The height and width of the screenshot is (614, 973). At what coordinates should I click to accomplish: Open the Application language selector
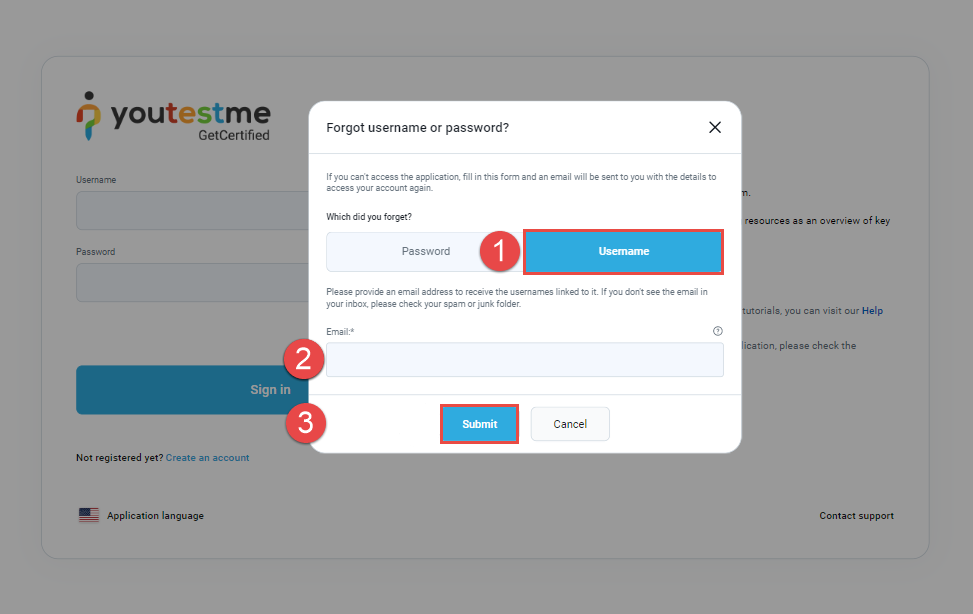(x=155, y=516)
